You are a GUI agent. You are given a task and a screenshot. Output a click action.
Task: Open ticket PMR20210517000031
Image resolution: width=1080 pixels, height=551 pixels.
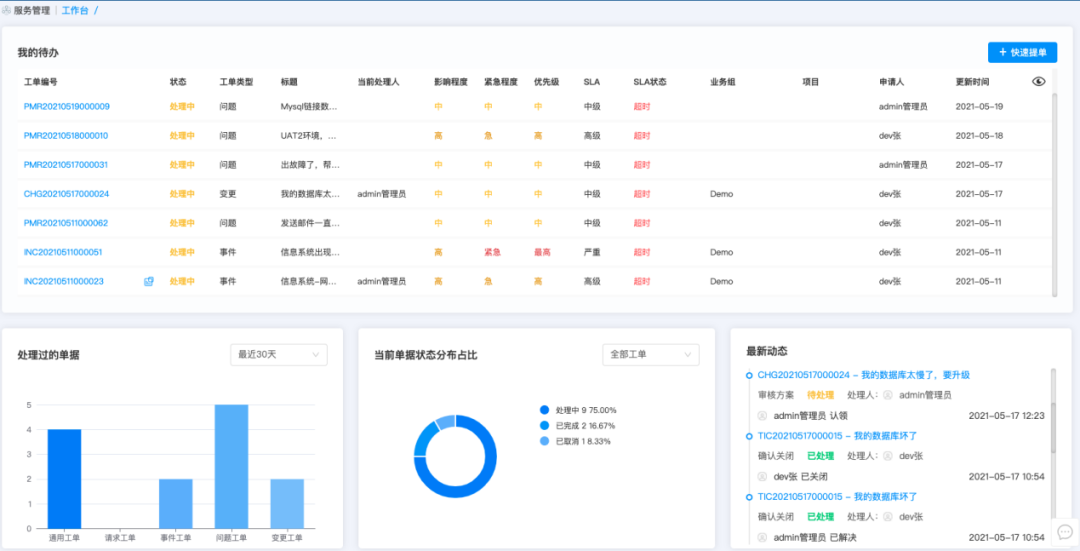(65, 165)
